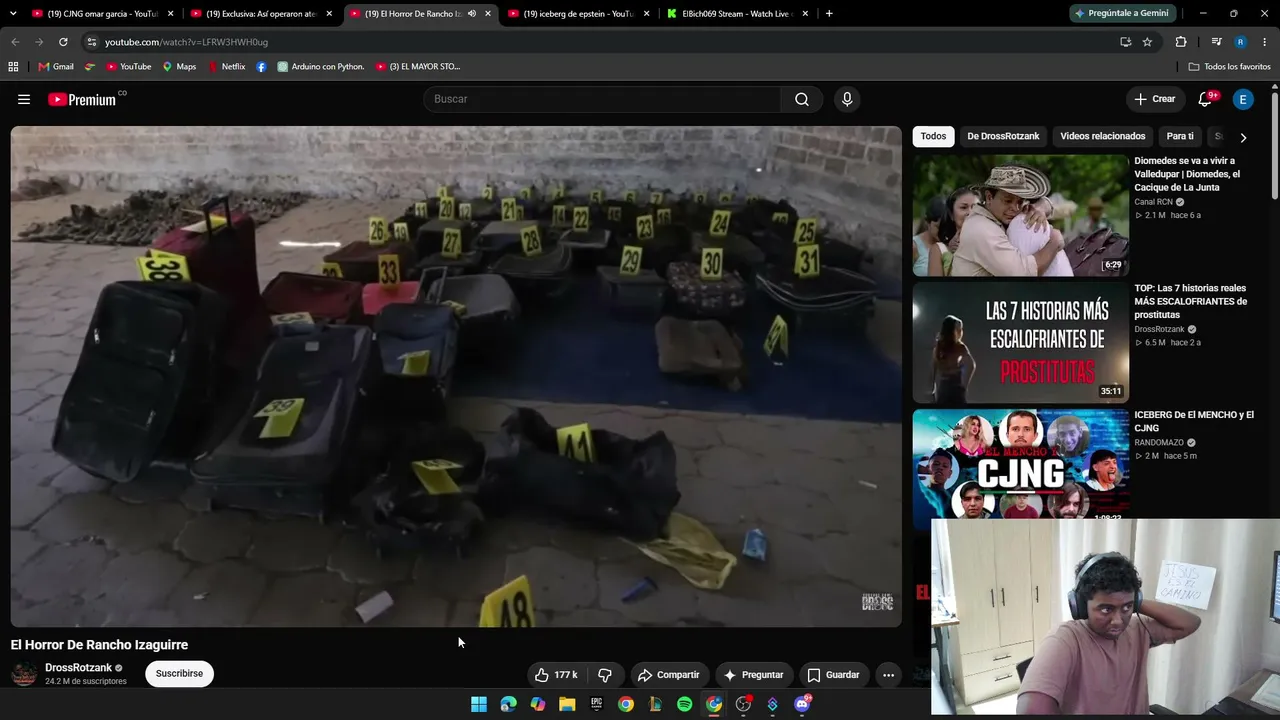Open DrossRotzank channel avatar
This screenshot has height=720, width=1280.
pos(24,674)
